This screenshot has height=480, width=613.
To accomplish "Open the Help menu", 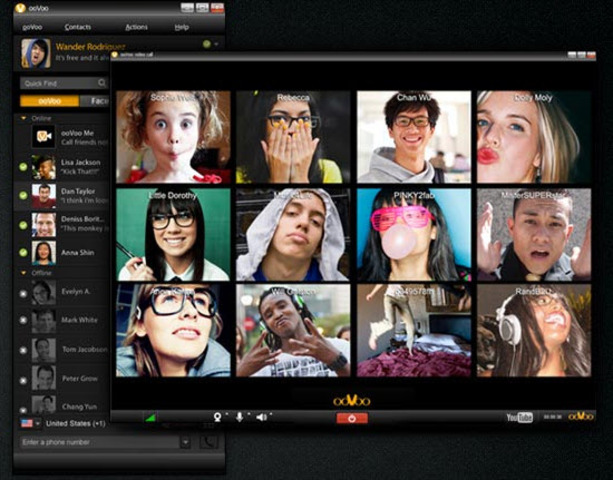I will coord(182,27).
